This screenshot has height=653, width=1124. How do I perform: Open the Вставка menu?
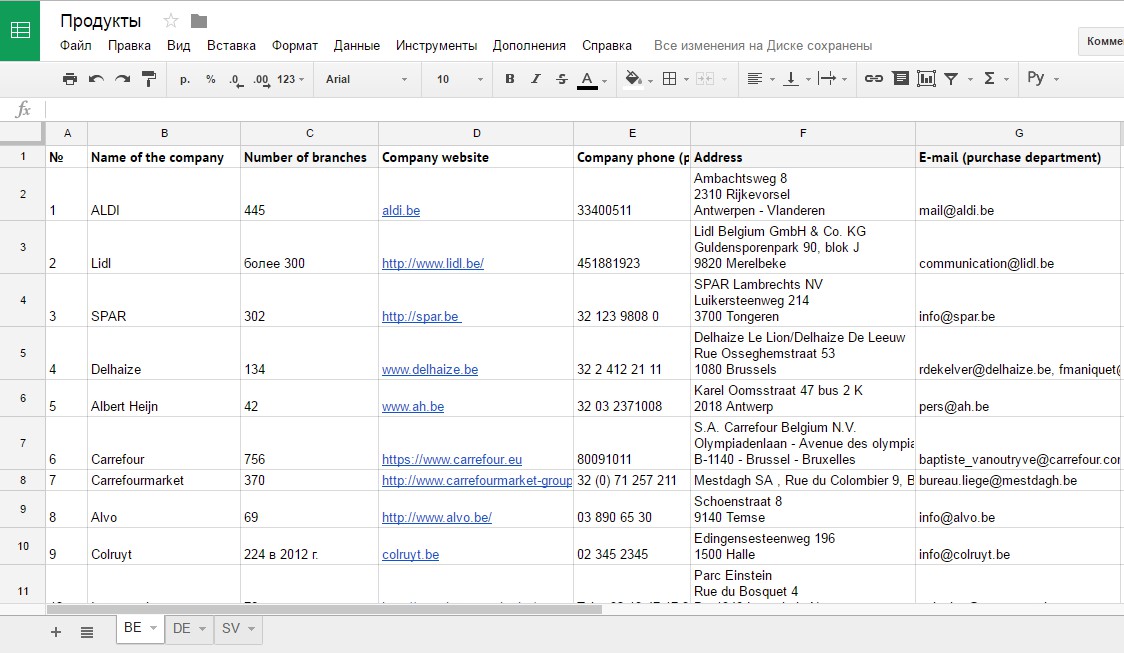(x=232, y=45)
